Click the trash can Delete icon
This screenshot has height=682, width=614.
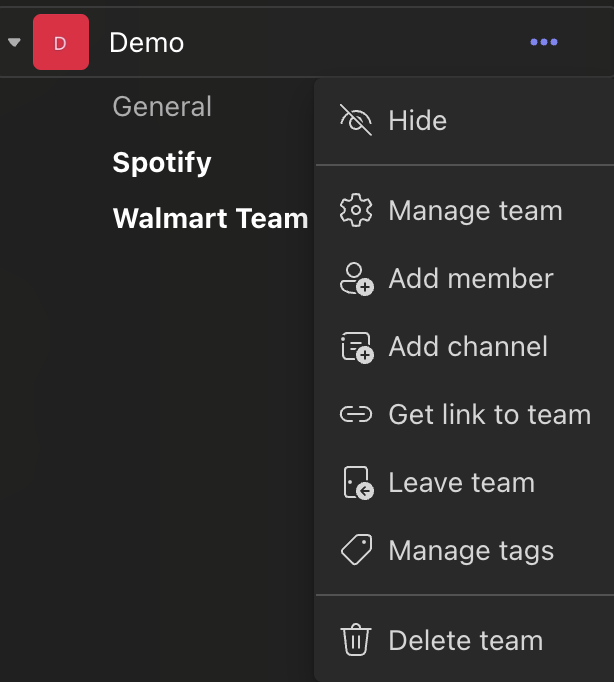[356, 640]
